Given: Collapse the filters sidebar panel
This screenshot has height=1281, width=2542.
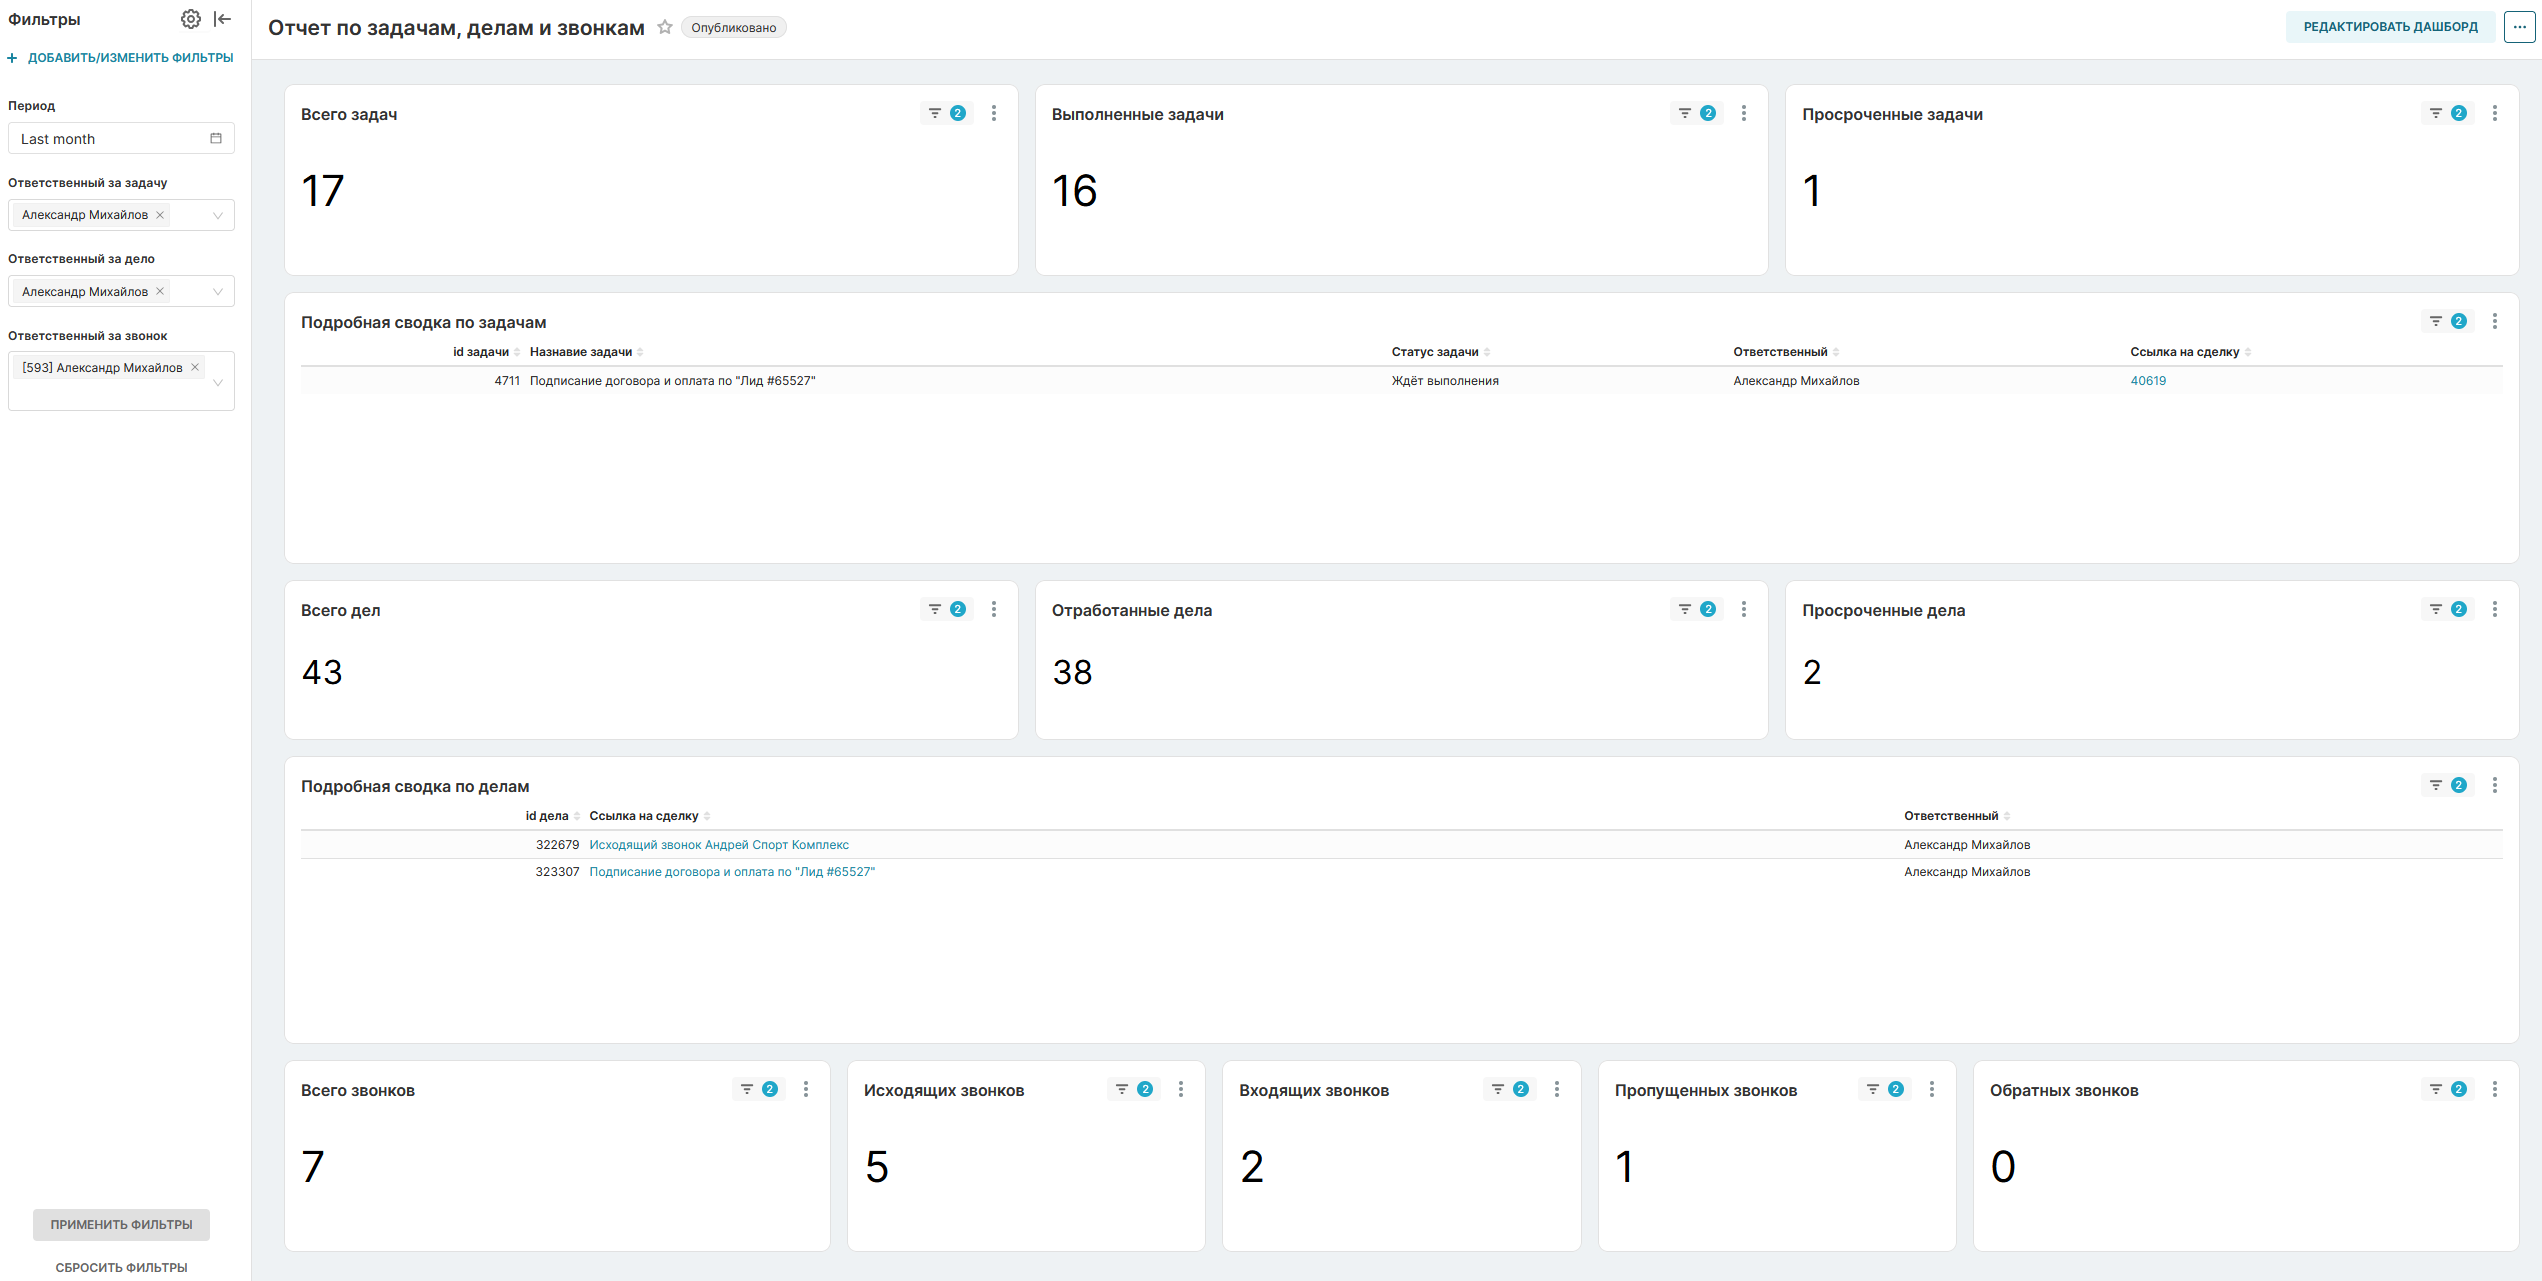Looking at the screenshot, I should point(223,19).
